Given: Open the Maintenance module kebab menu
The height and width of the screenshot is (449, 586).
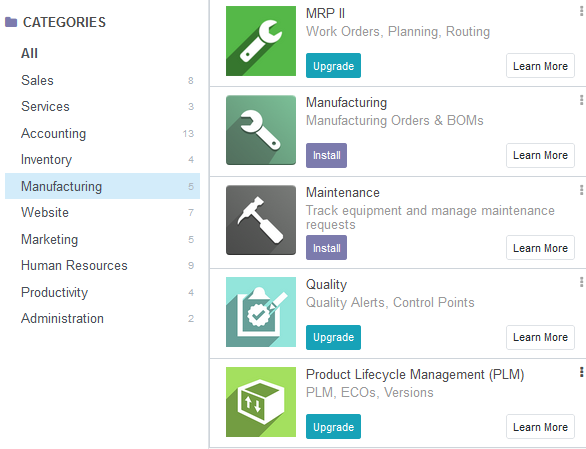Looking at the screenshot, I should pyautogui.click(x=582, y=190).
